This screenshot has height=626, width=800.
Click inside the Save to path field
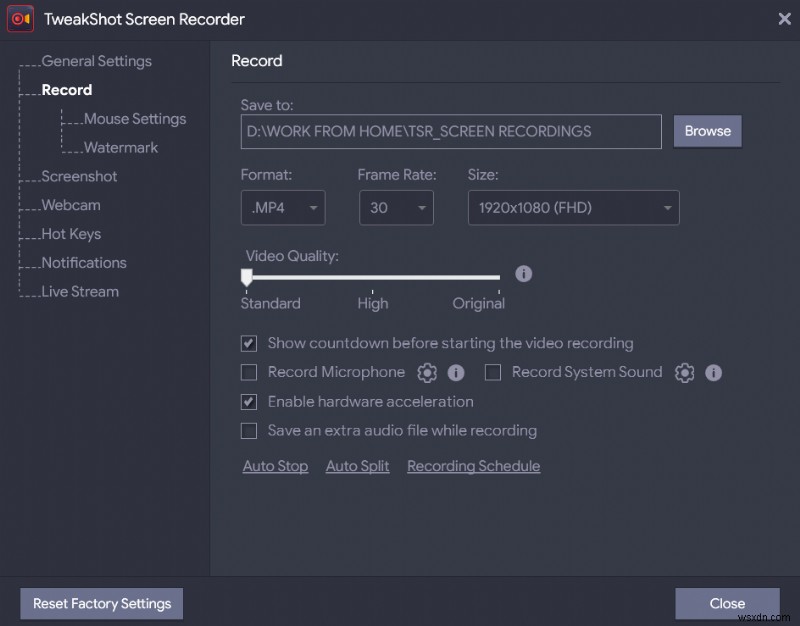tap(450, 131)
